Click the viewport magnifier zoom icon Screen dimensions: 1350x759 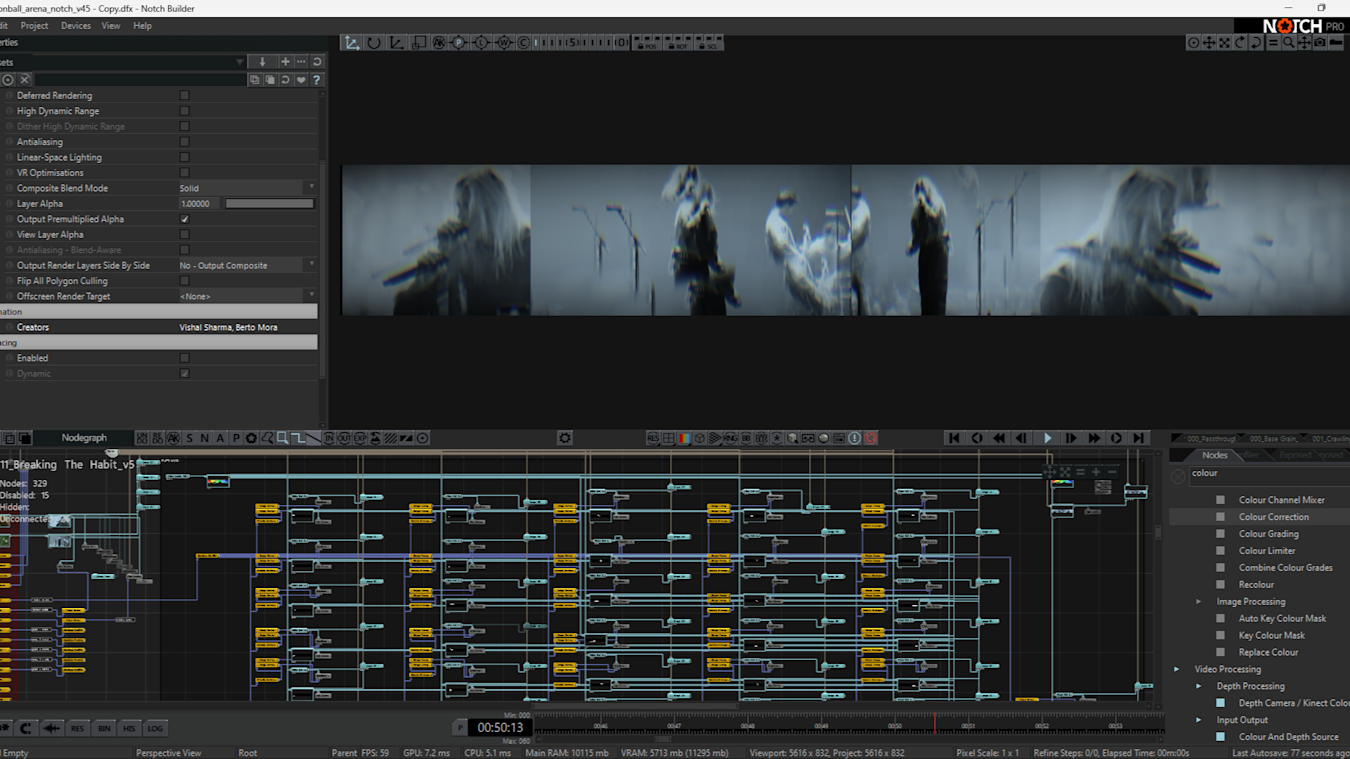click(x=1289, y=43)
